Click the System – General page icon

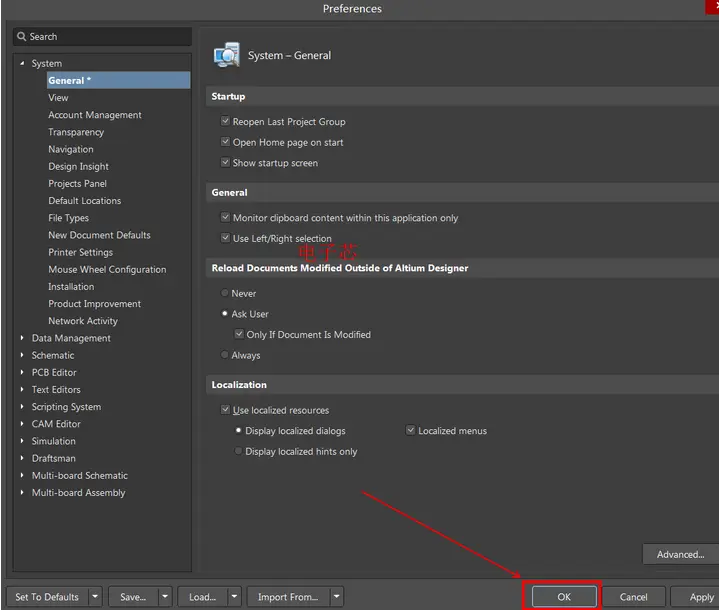pos(227,55)
